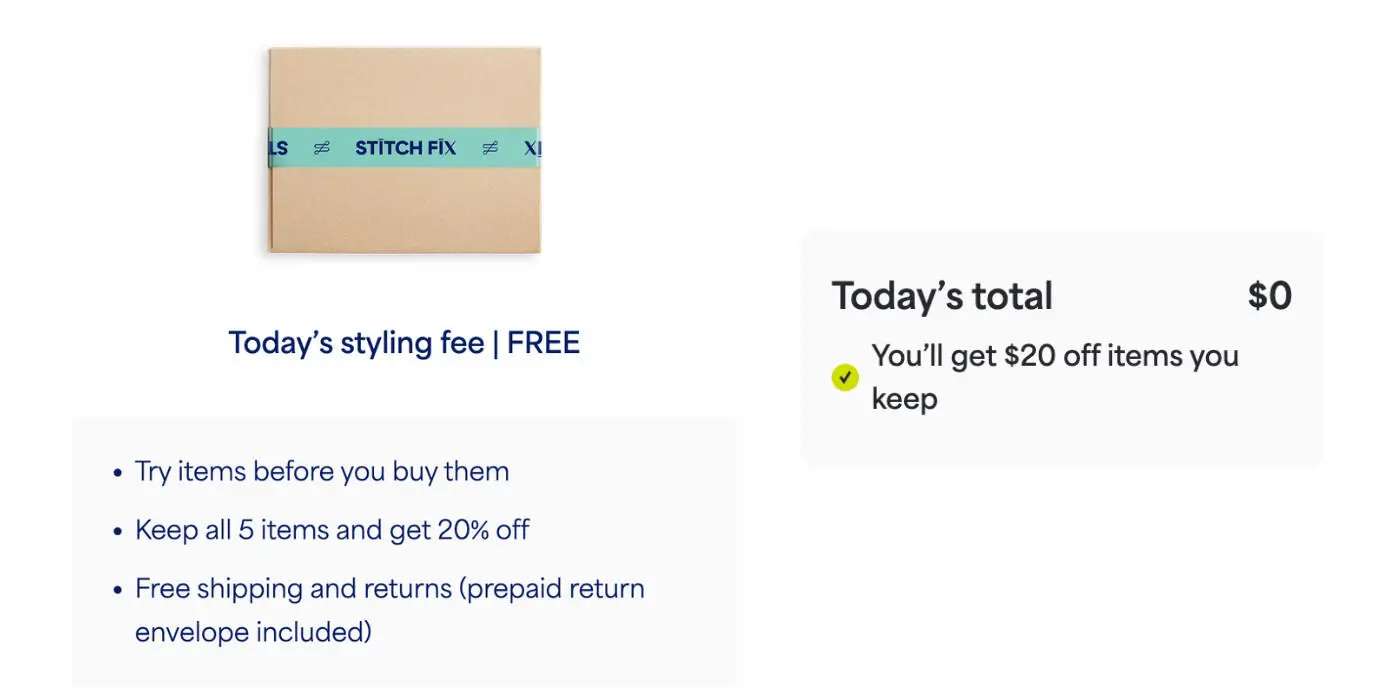Click the bullet beside "Free shipping and returns"
1400x700 pixels.
[x=117, y=589]
